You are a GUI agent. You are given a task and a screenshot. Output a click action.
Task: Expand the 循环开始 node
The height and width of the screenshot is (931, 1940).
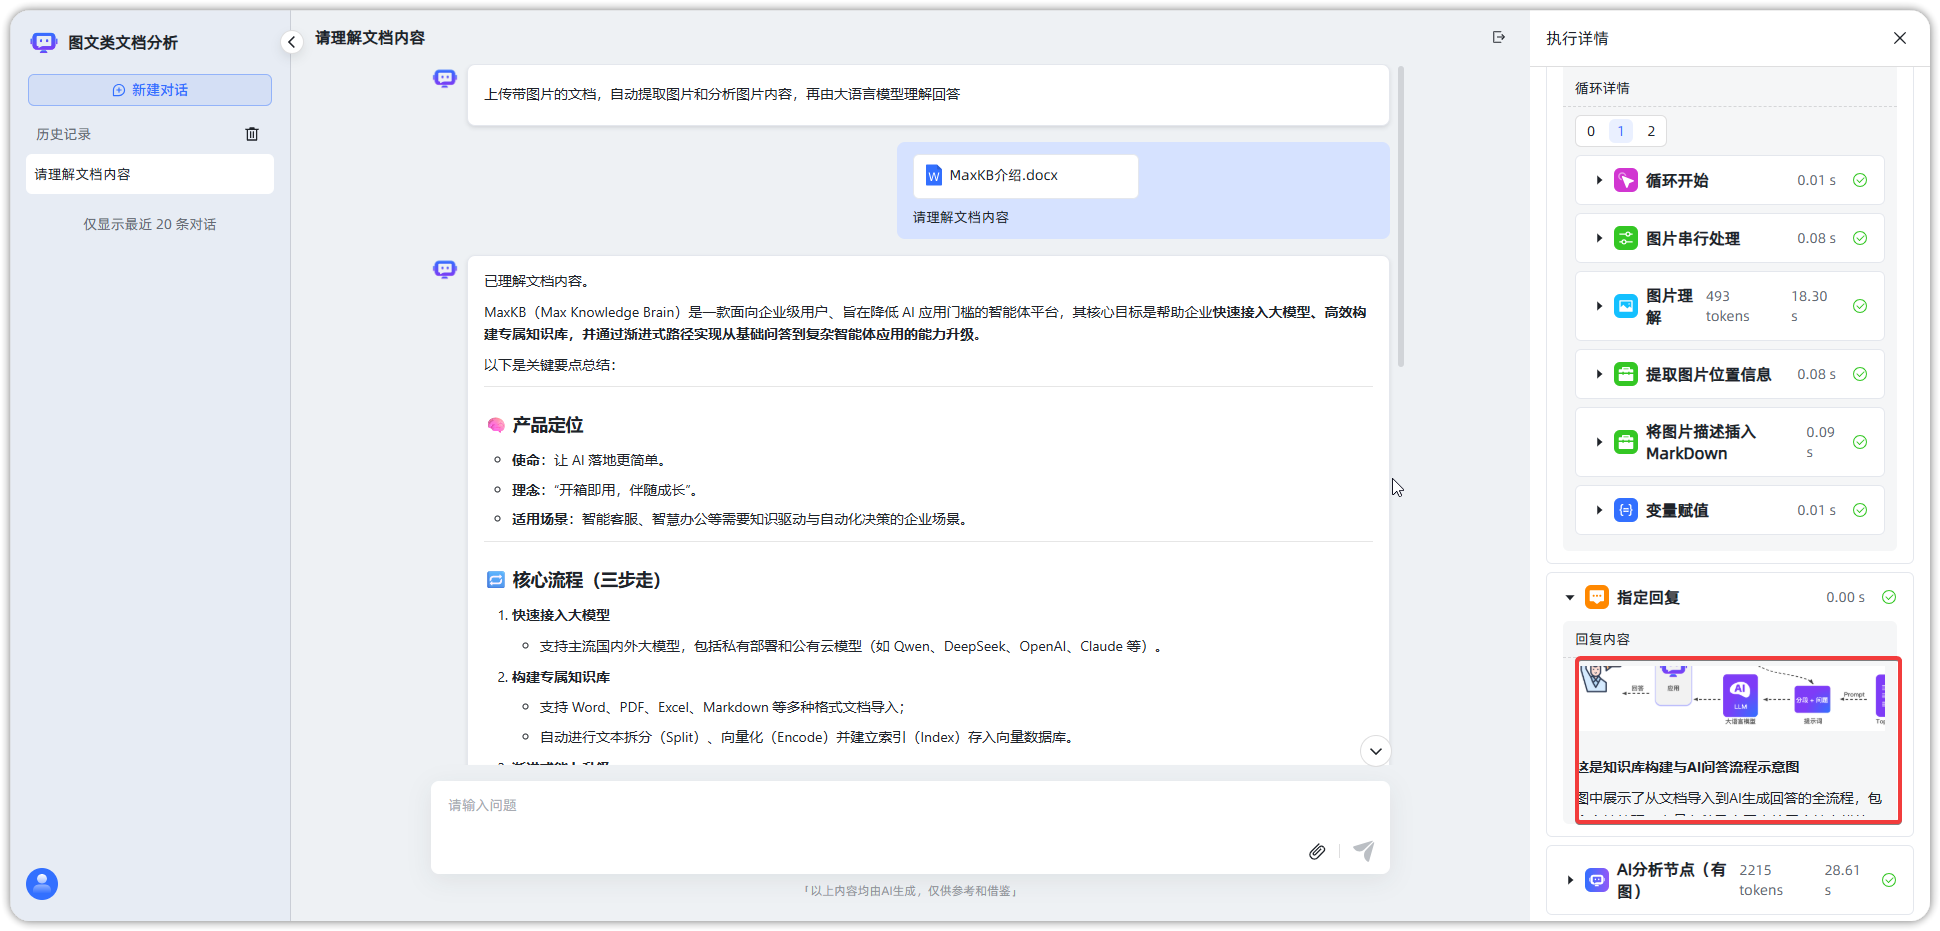point(1599,181)
